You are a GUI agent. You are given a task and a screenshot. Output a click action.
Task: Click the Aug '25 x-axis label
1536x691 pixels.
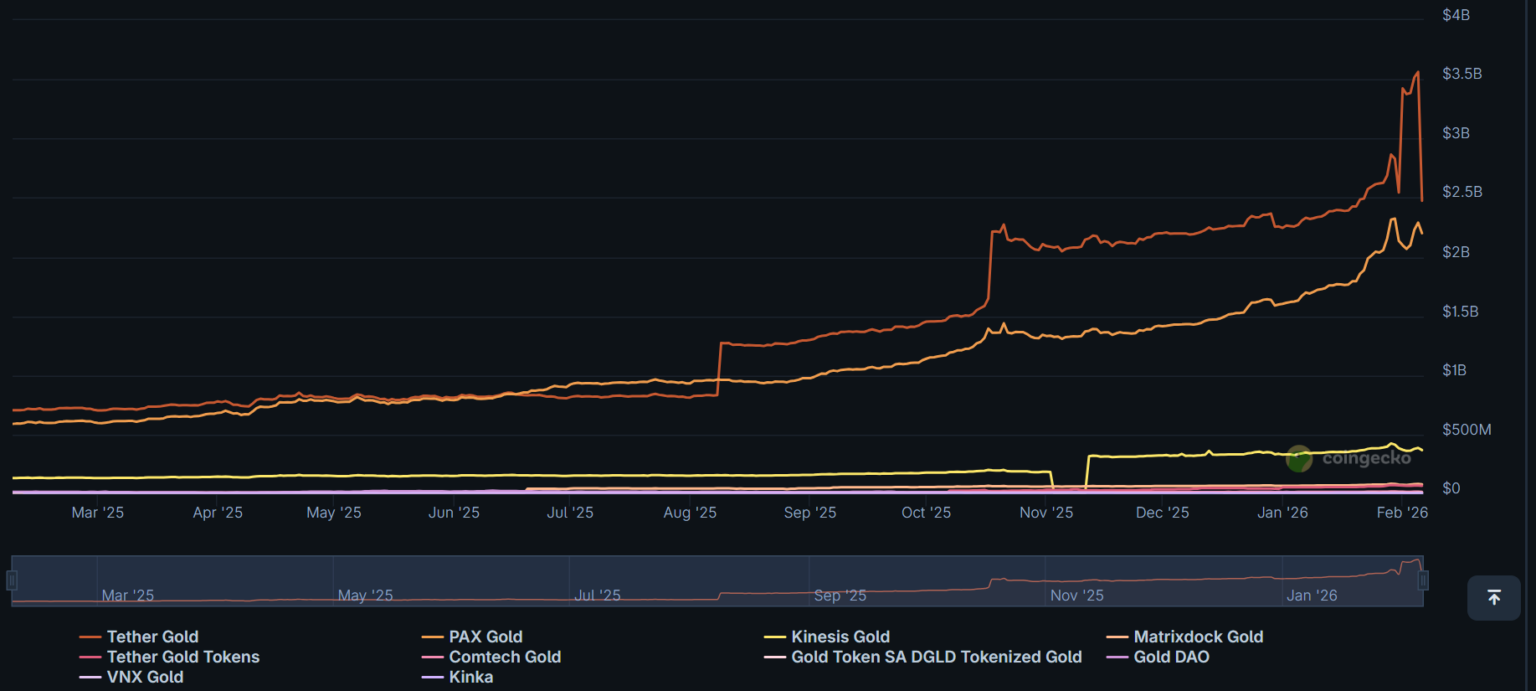(x=690, y=512)
